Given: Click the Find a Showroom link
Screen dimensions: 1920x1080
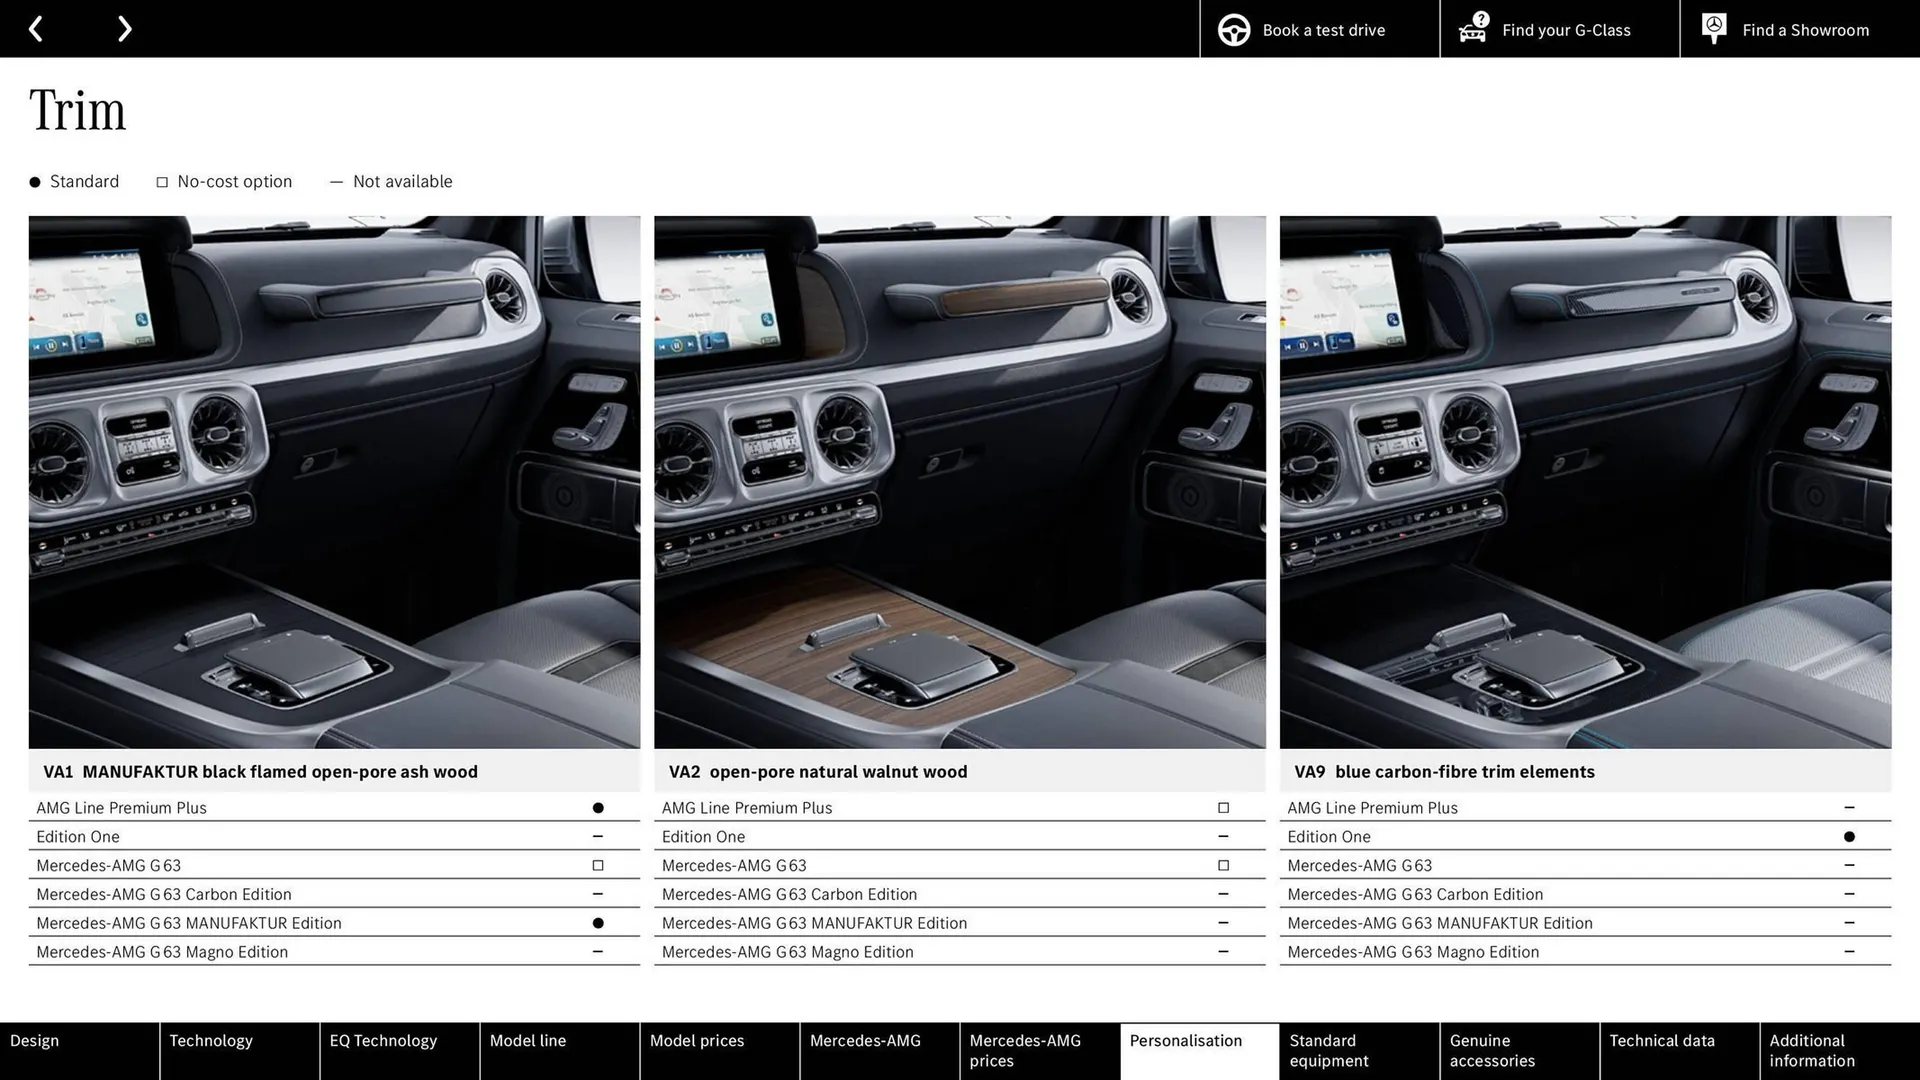Looking at the screenshot, I should (x=1805, y=29).
